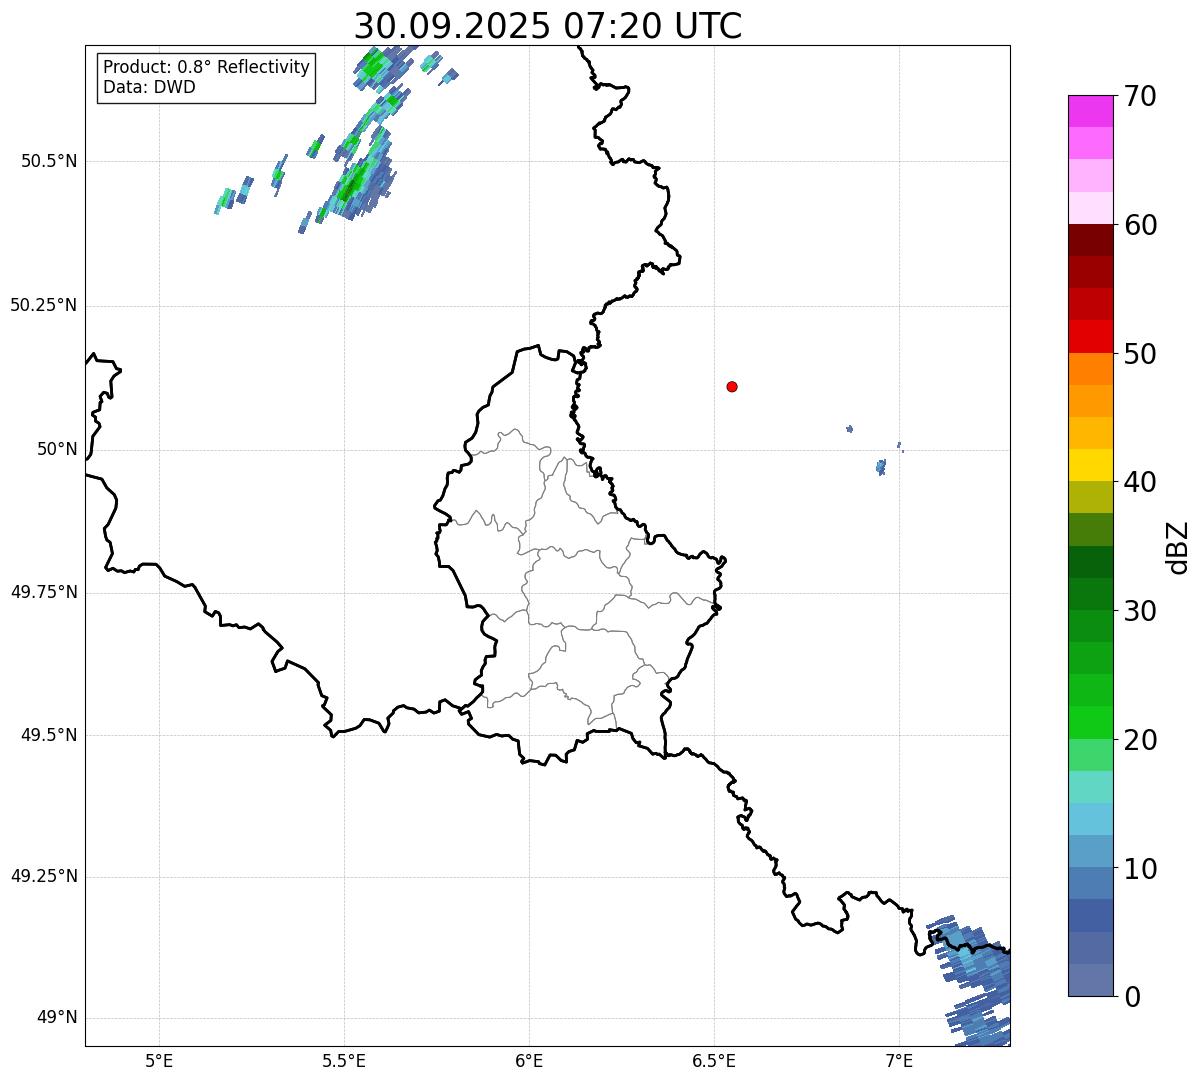Click the 49°N latitude label
The width and height of the screenshot is (1202, 1081).
[57, 1017]
